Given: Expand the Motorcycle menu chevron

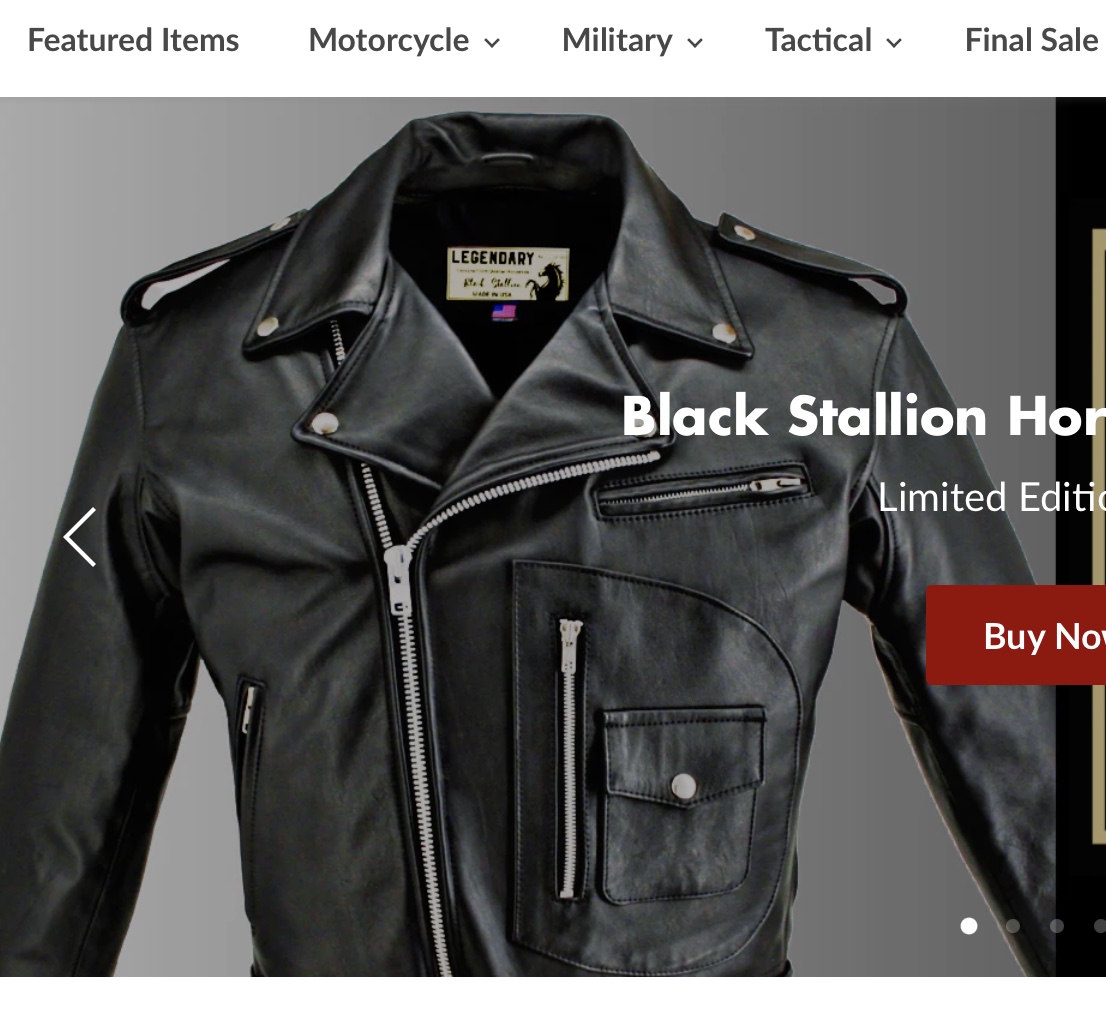Looking at the screenshot, I should 492,43.
